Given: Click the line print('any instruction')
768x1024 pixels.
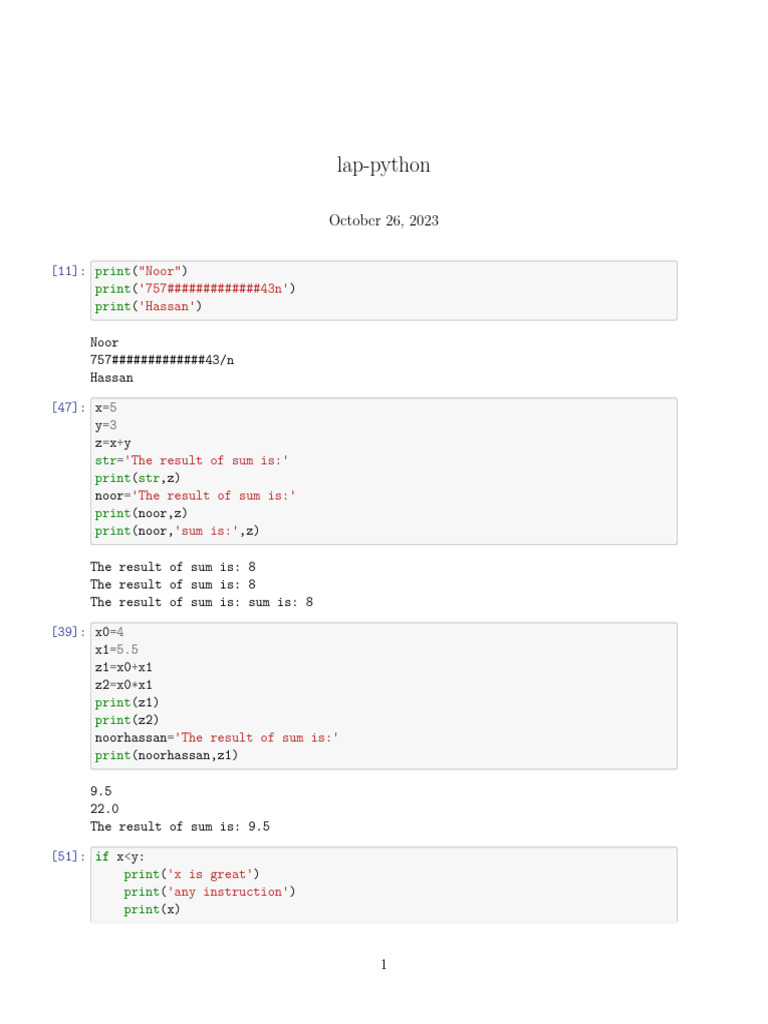Looking at the screenshot, I should coord(210,892).
